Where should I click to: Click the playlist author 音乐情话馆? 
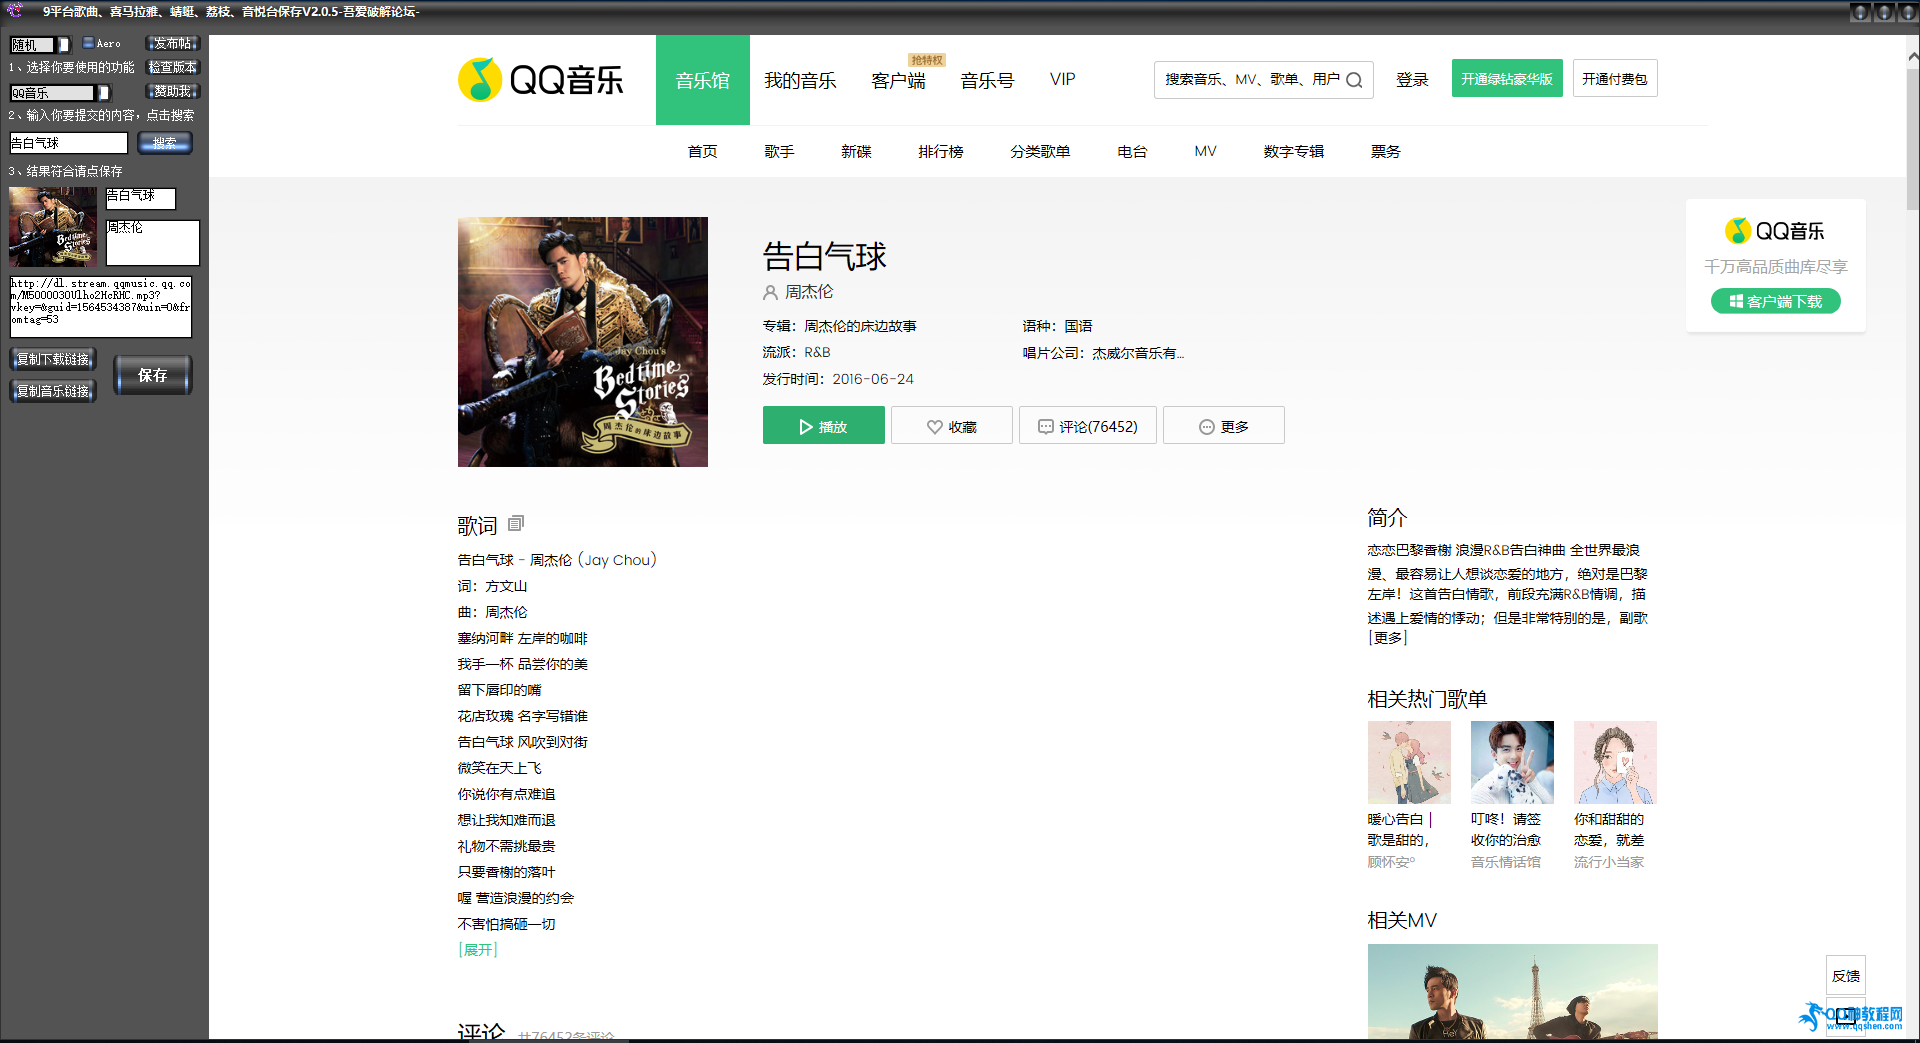[x=1506, y=862]
